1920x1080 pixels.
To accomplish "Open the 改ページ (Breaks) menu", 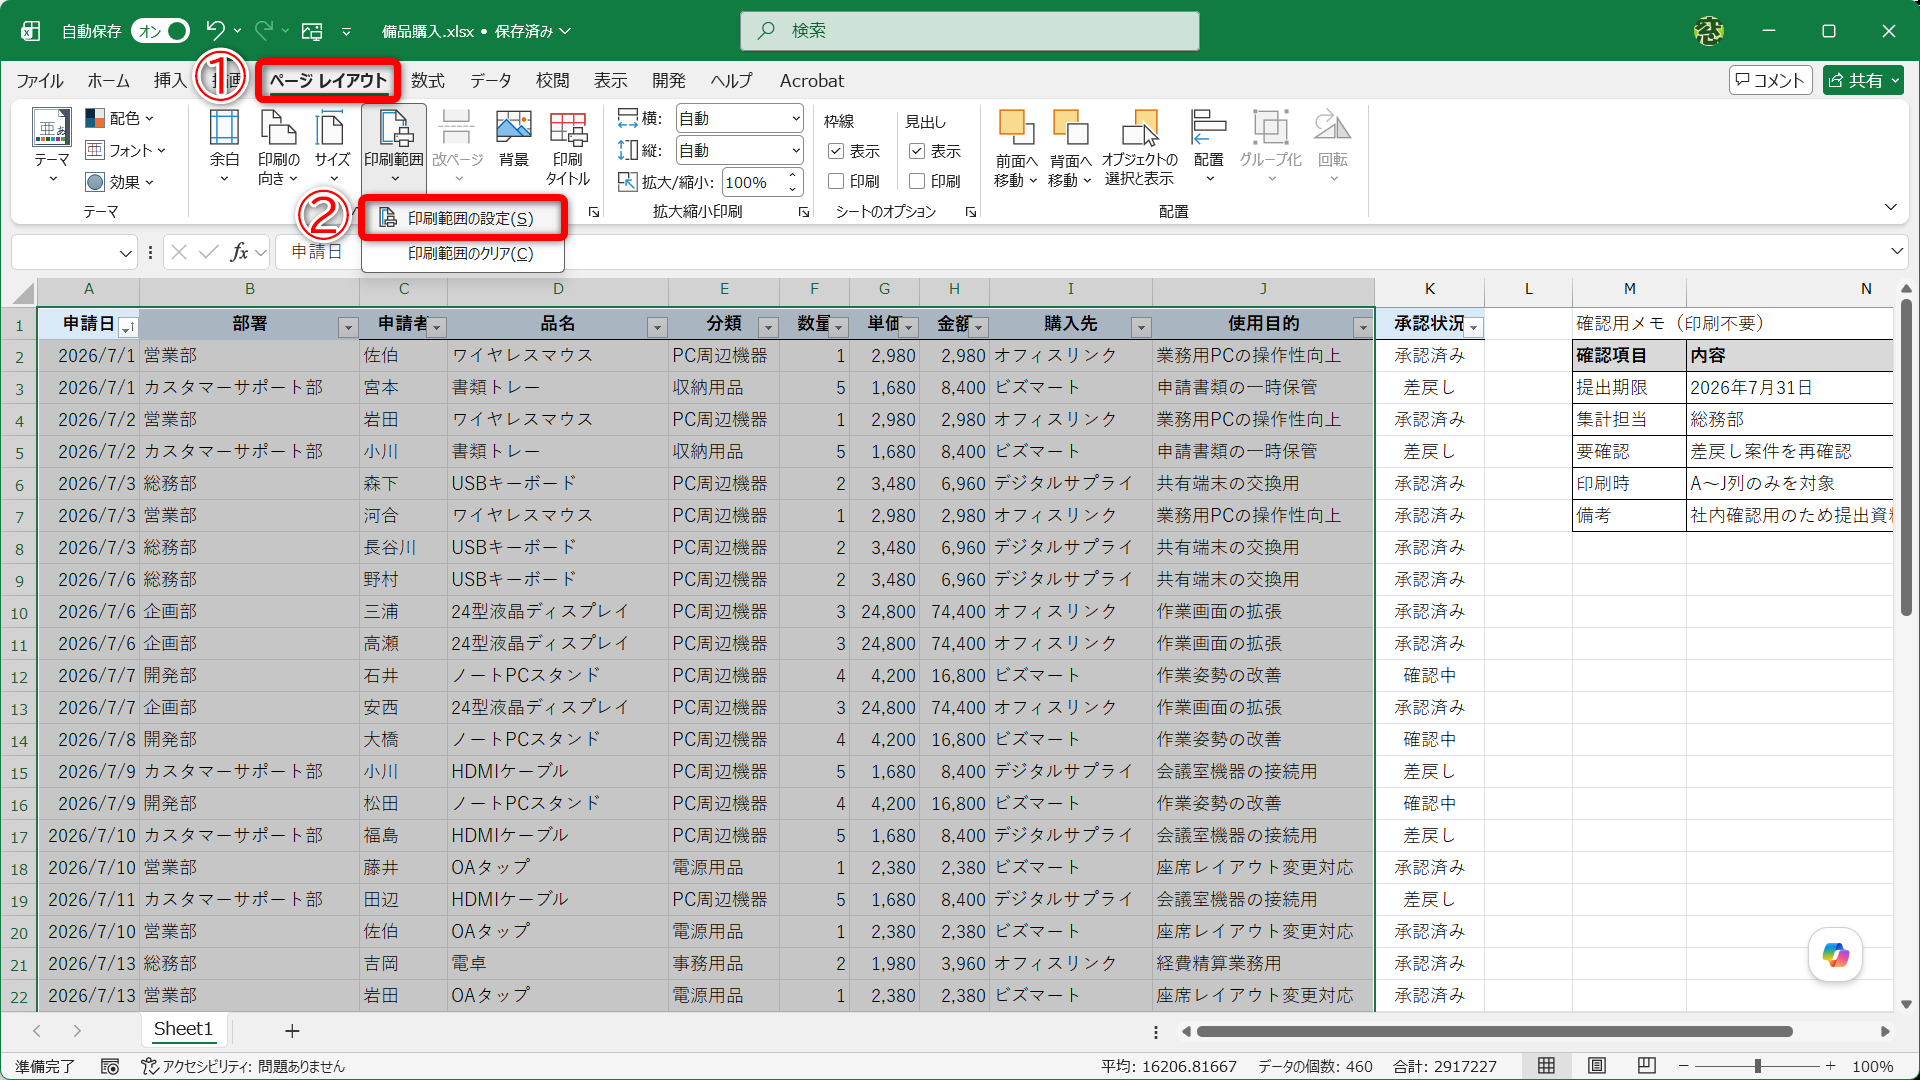I will pos(457,146).
